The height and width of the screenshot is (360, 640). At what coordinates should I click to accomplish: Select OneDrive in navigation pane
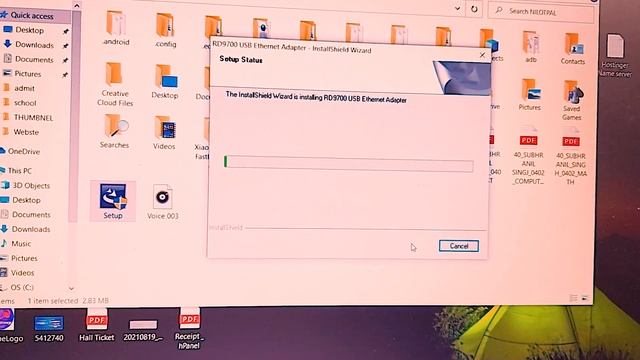(x=24, y=151)
